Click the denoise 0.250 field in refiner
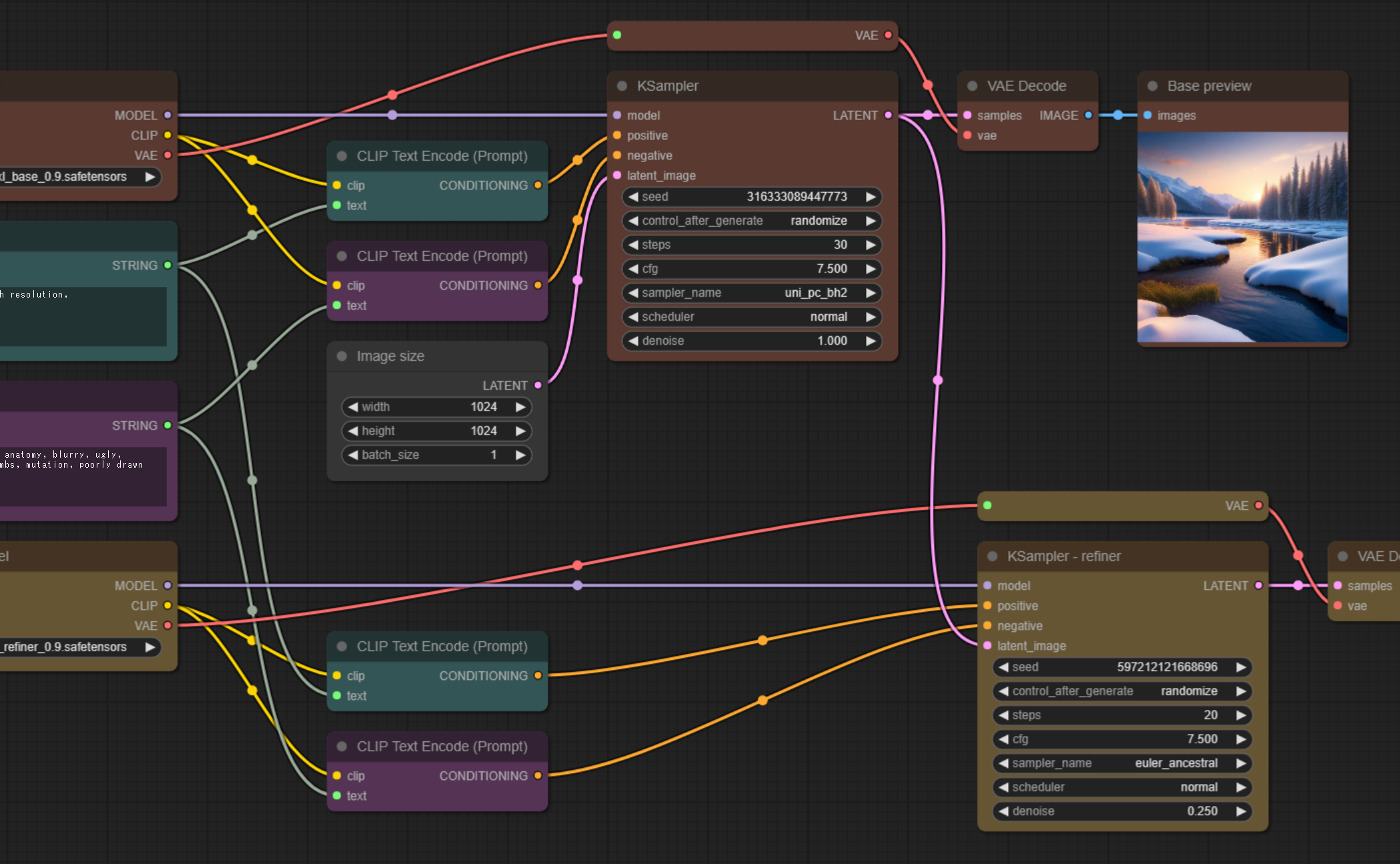 (x=1122, y=811)
